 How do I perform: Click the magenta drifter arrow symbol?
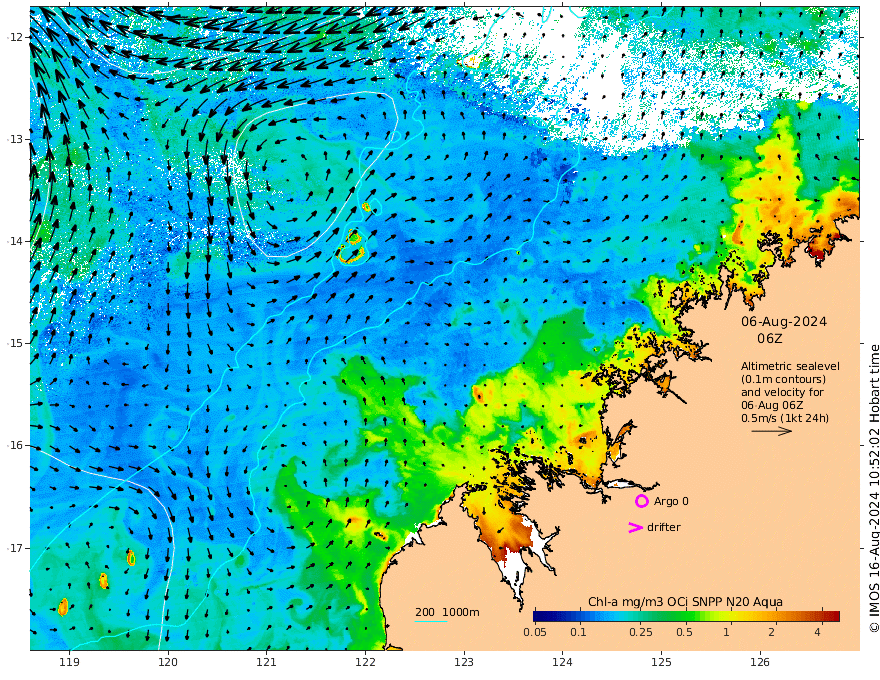coord(635,527)
